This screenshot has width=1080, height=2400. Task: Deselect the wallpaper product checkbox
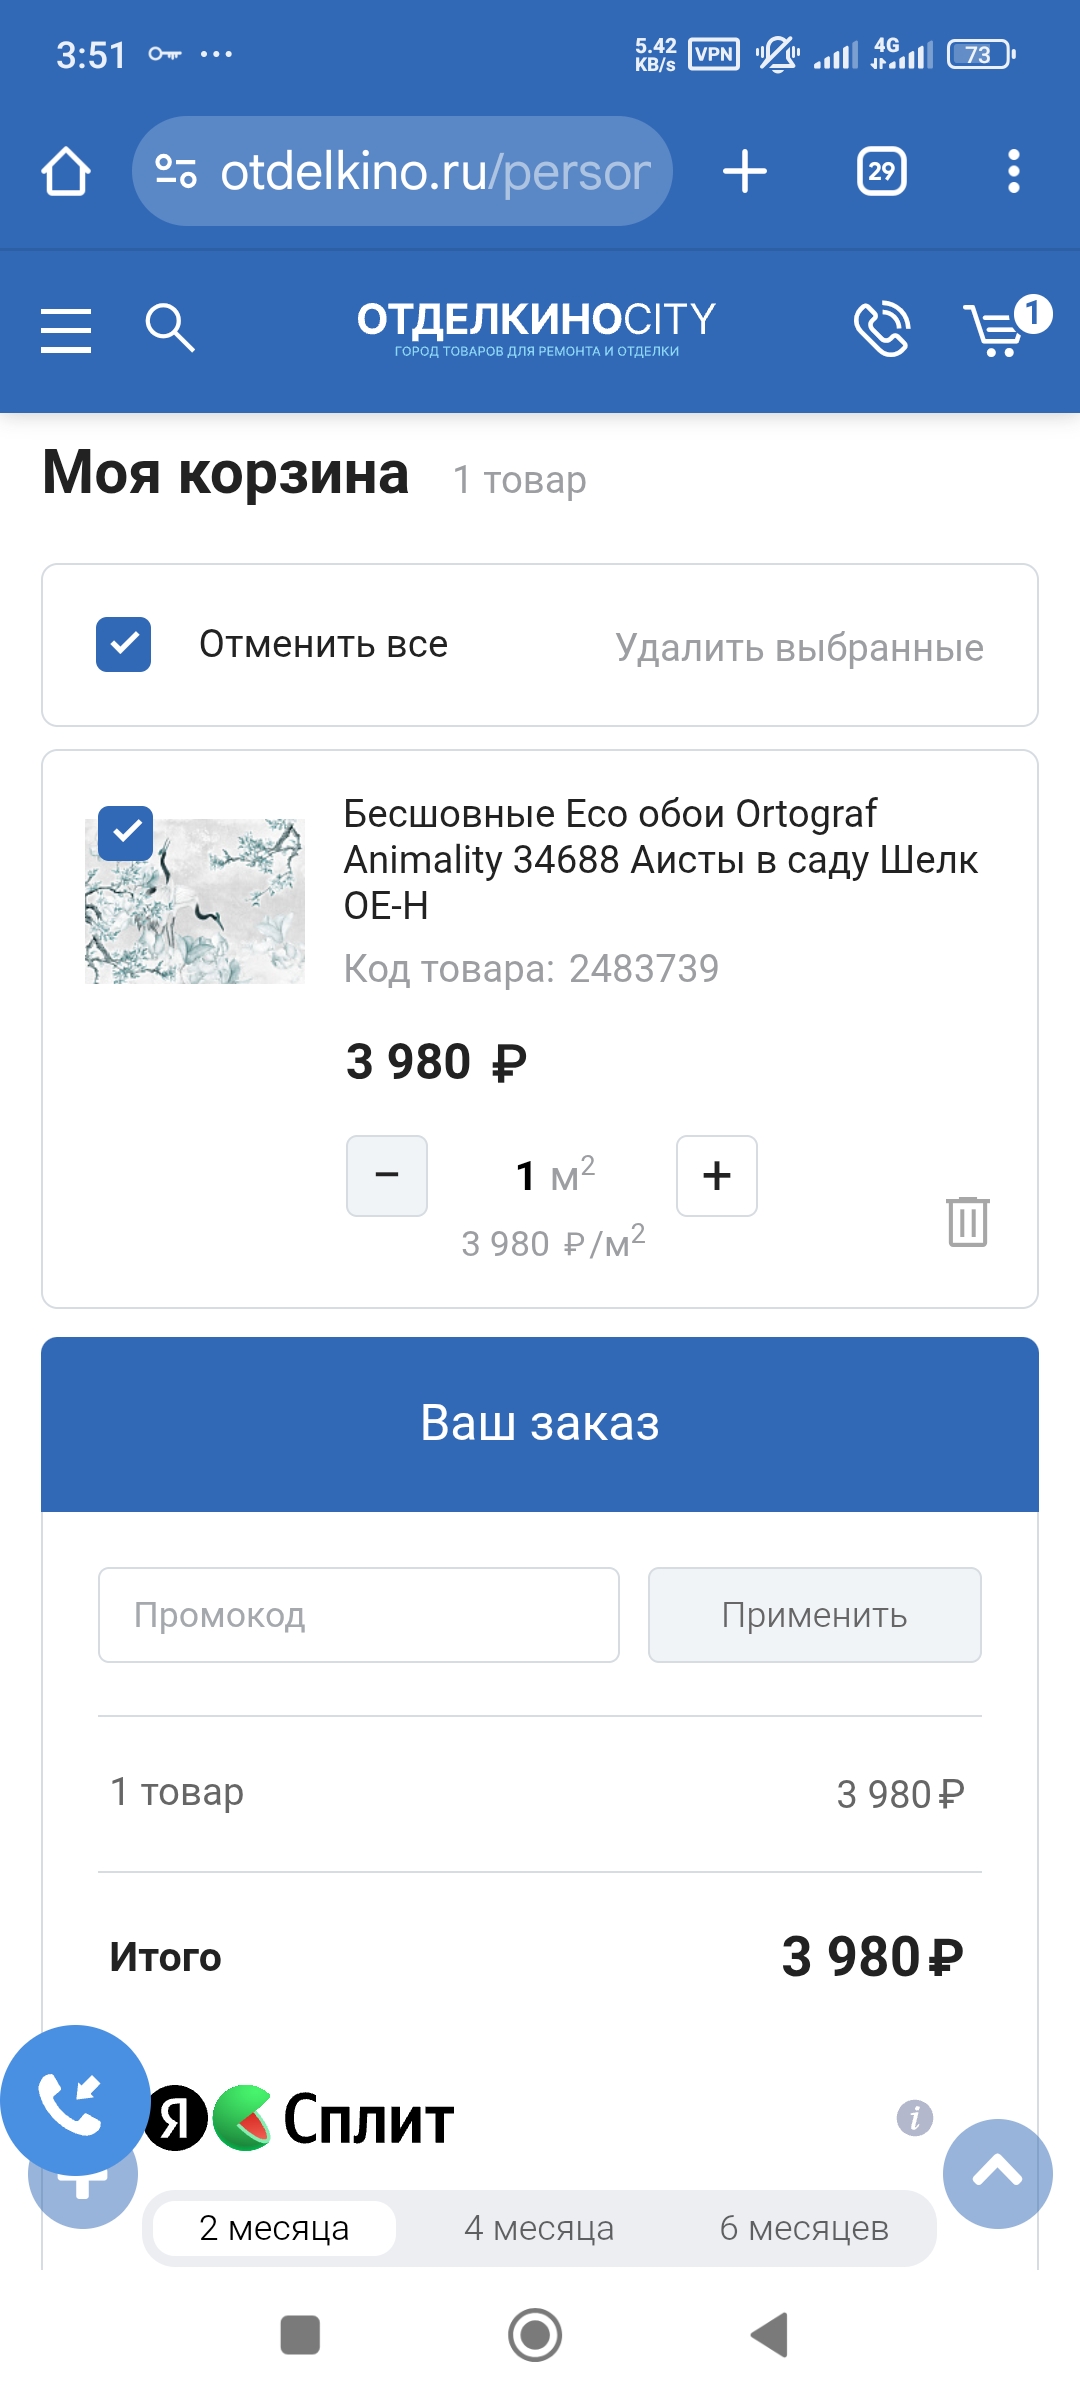(126, 833)
